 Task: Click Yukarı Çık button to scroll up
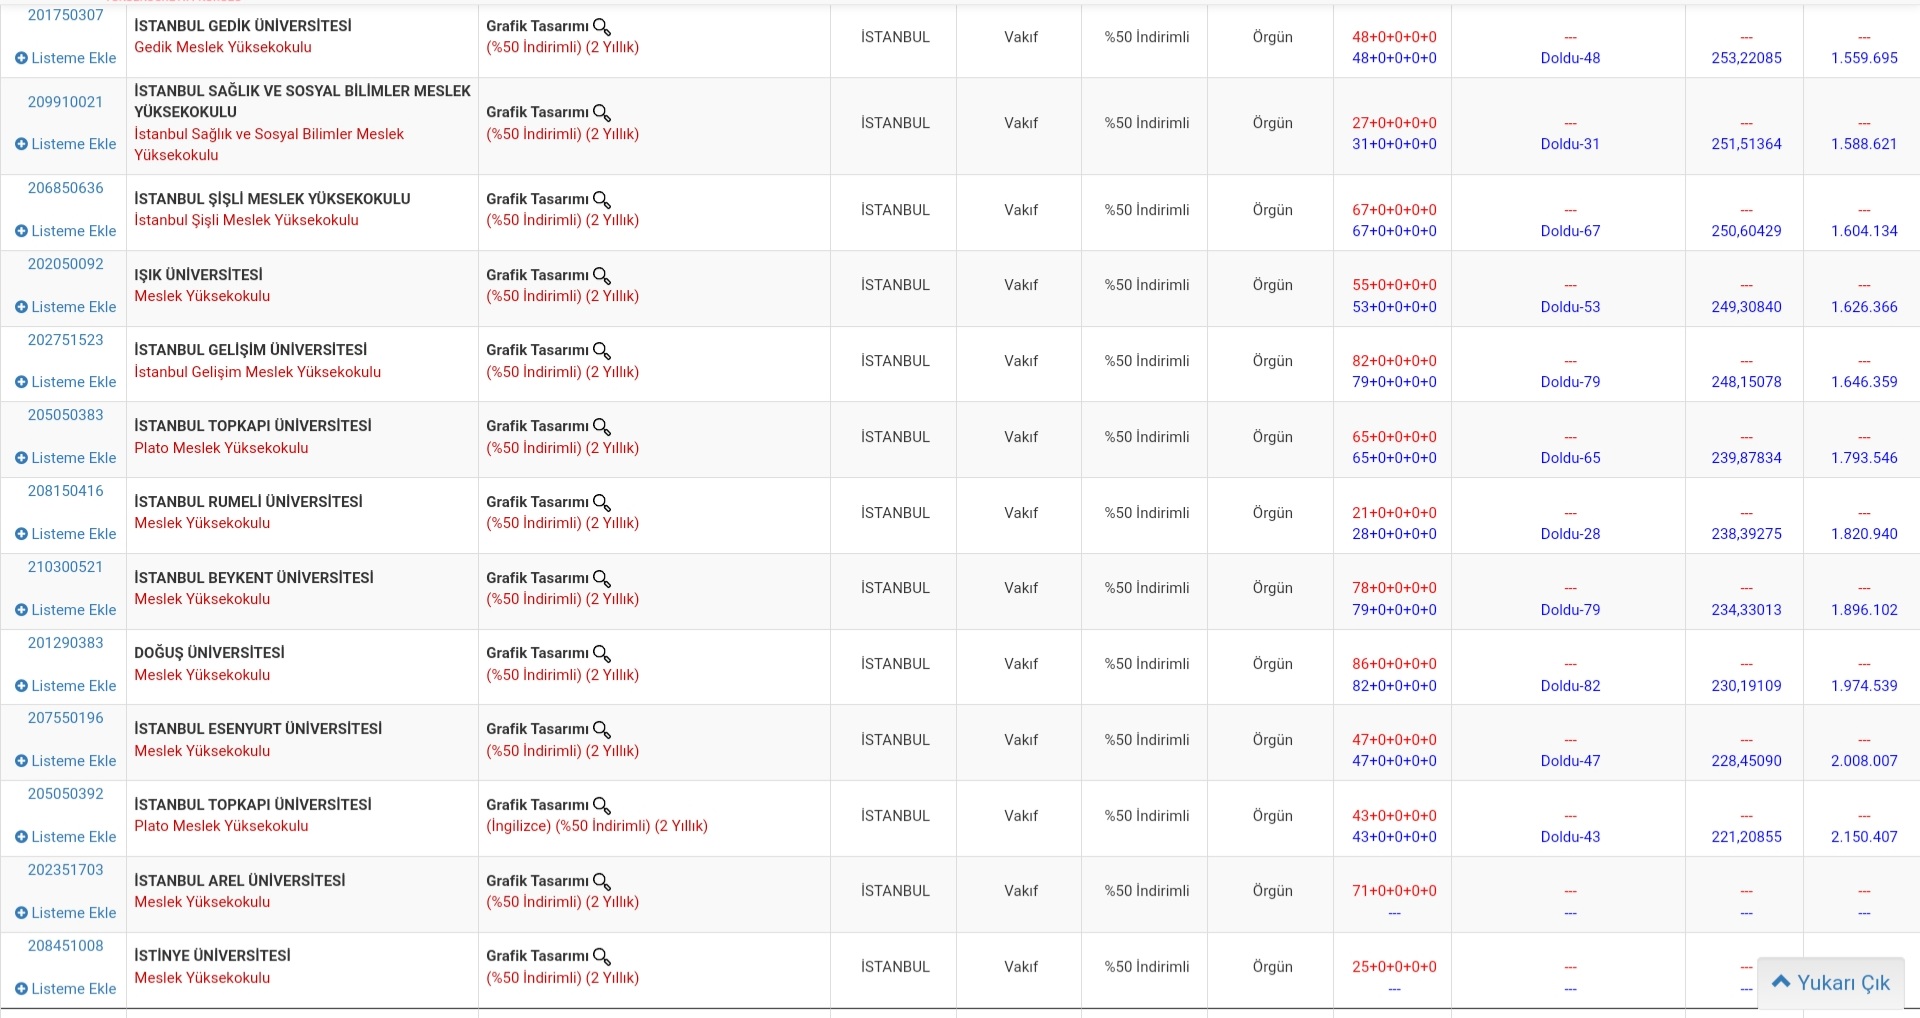(1830, 983)
